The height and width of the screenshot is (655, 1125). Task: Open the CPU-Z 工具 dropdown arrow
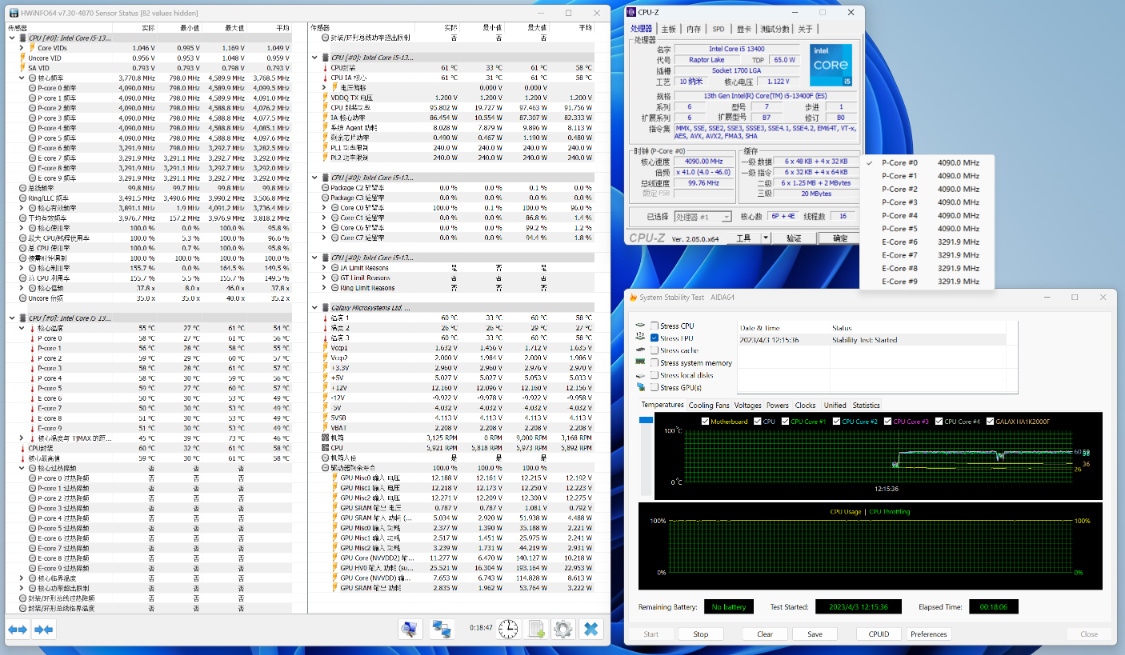click(x=765, y=238)
